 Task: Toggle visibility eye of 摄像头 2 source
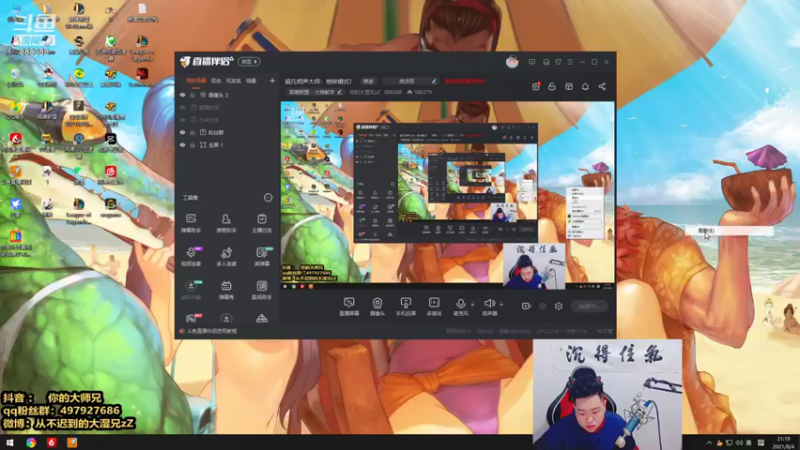click(183, 95)
